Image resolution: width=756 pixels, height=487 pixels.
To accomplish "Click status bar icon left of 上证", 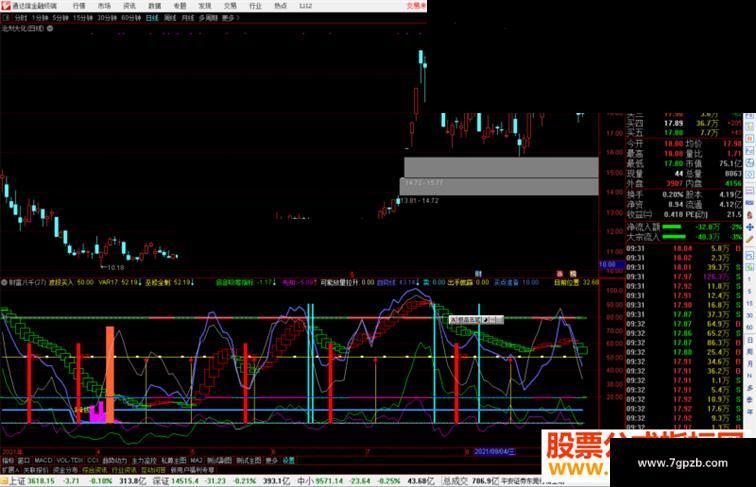I will coord(4,481).
